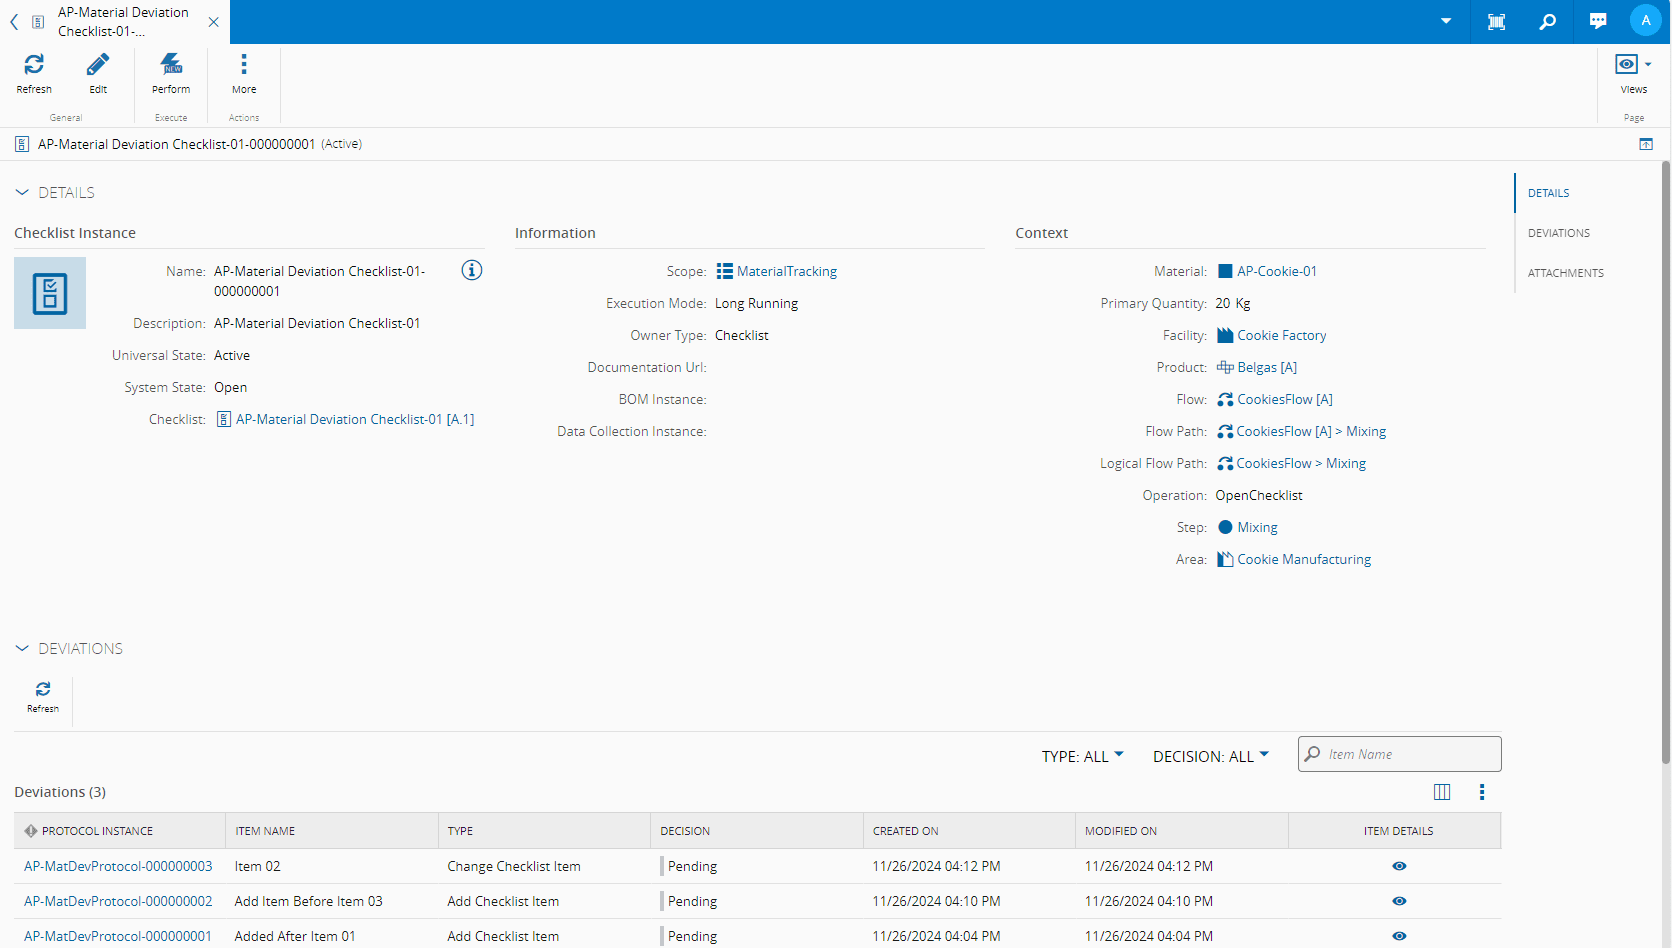Open the More actions menu

coord(244,66)
